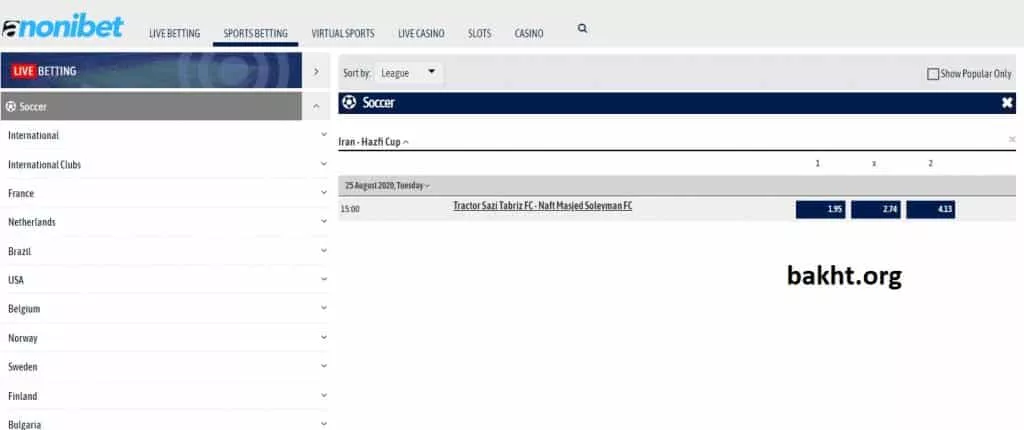This screenshot has width=1024, height=430.
Task: Close the Soccer panel with X
Action: tap(1007, 103)
